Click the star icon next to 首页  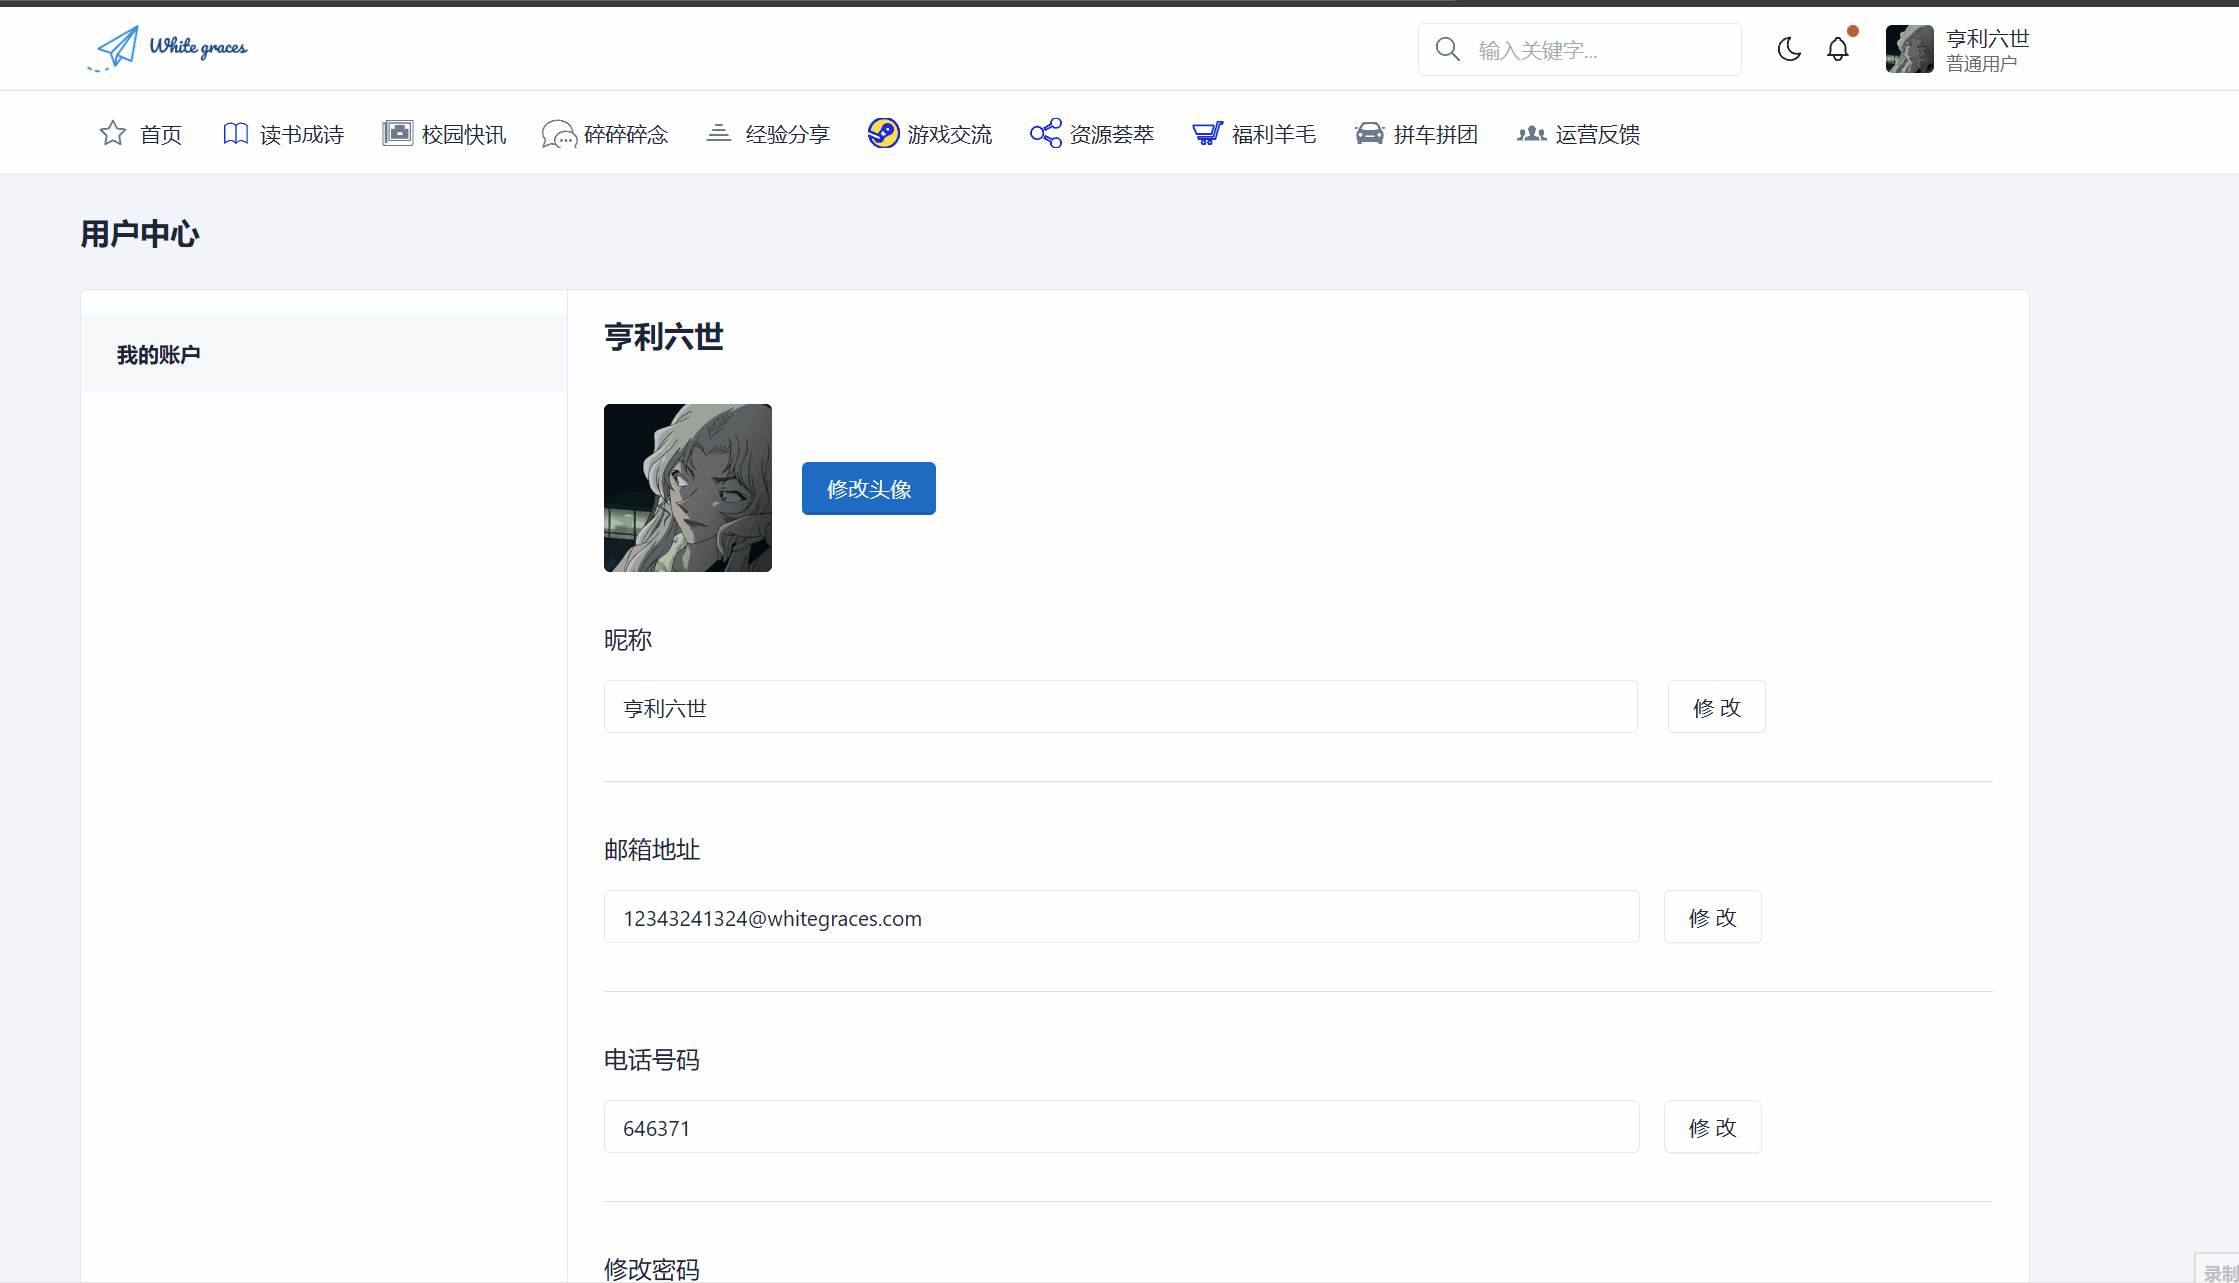[x=113, y=133]
